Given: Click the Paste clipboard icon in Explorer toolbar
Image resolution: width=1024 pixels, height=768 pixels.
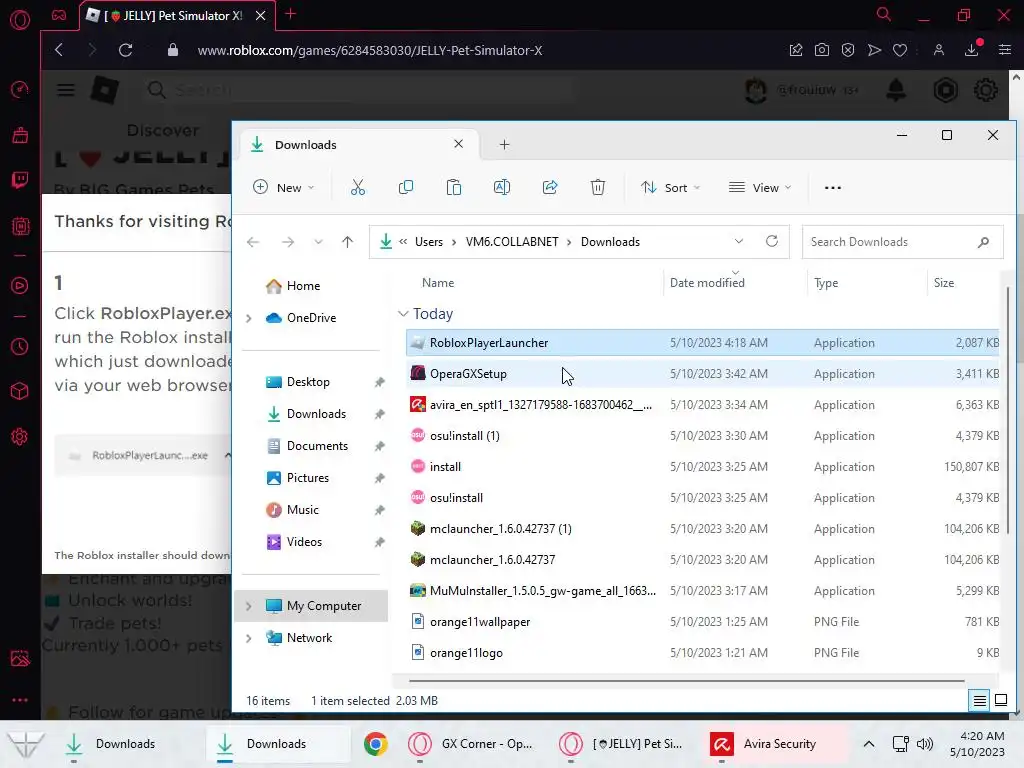Looking at the screenshot, I should (453, 187).
